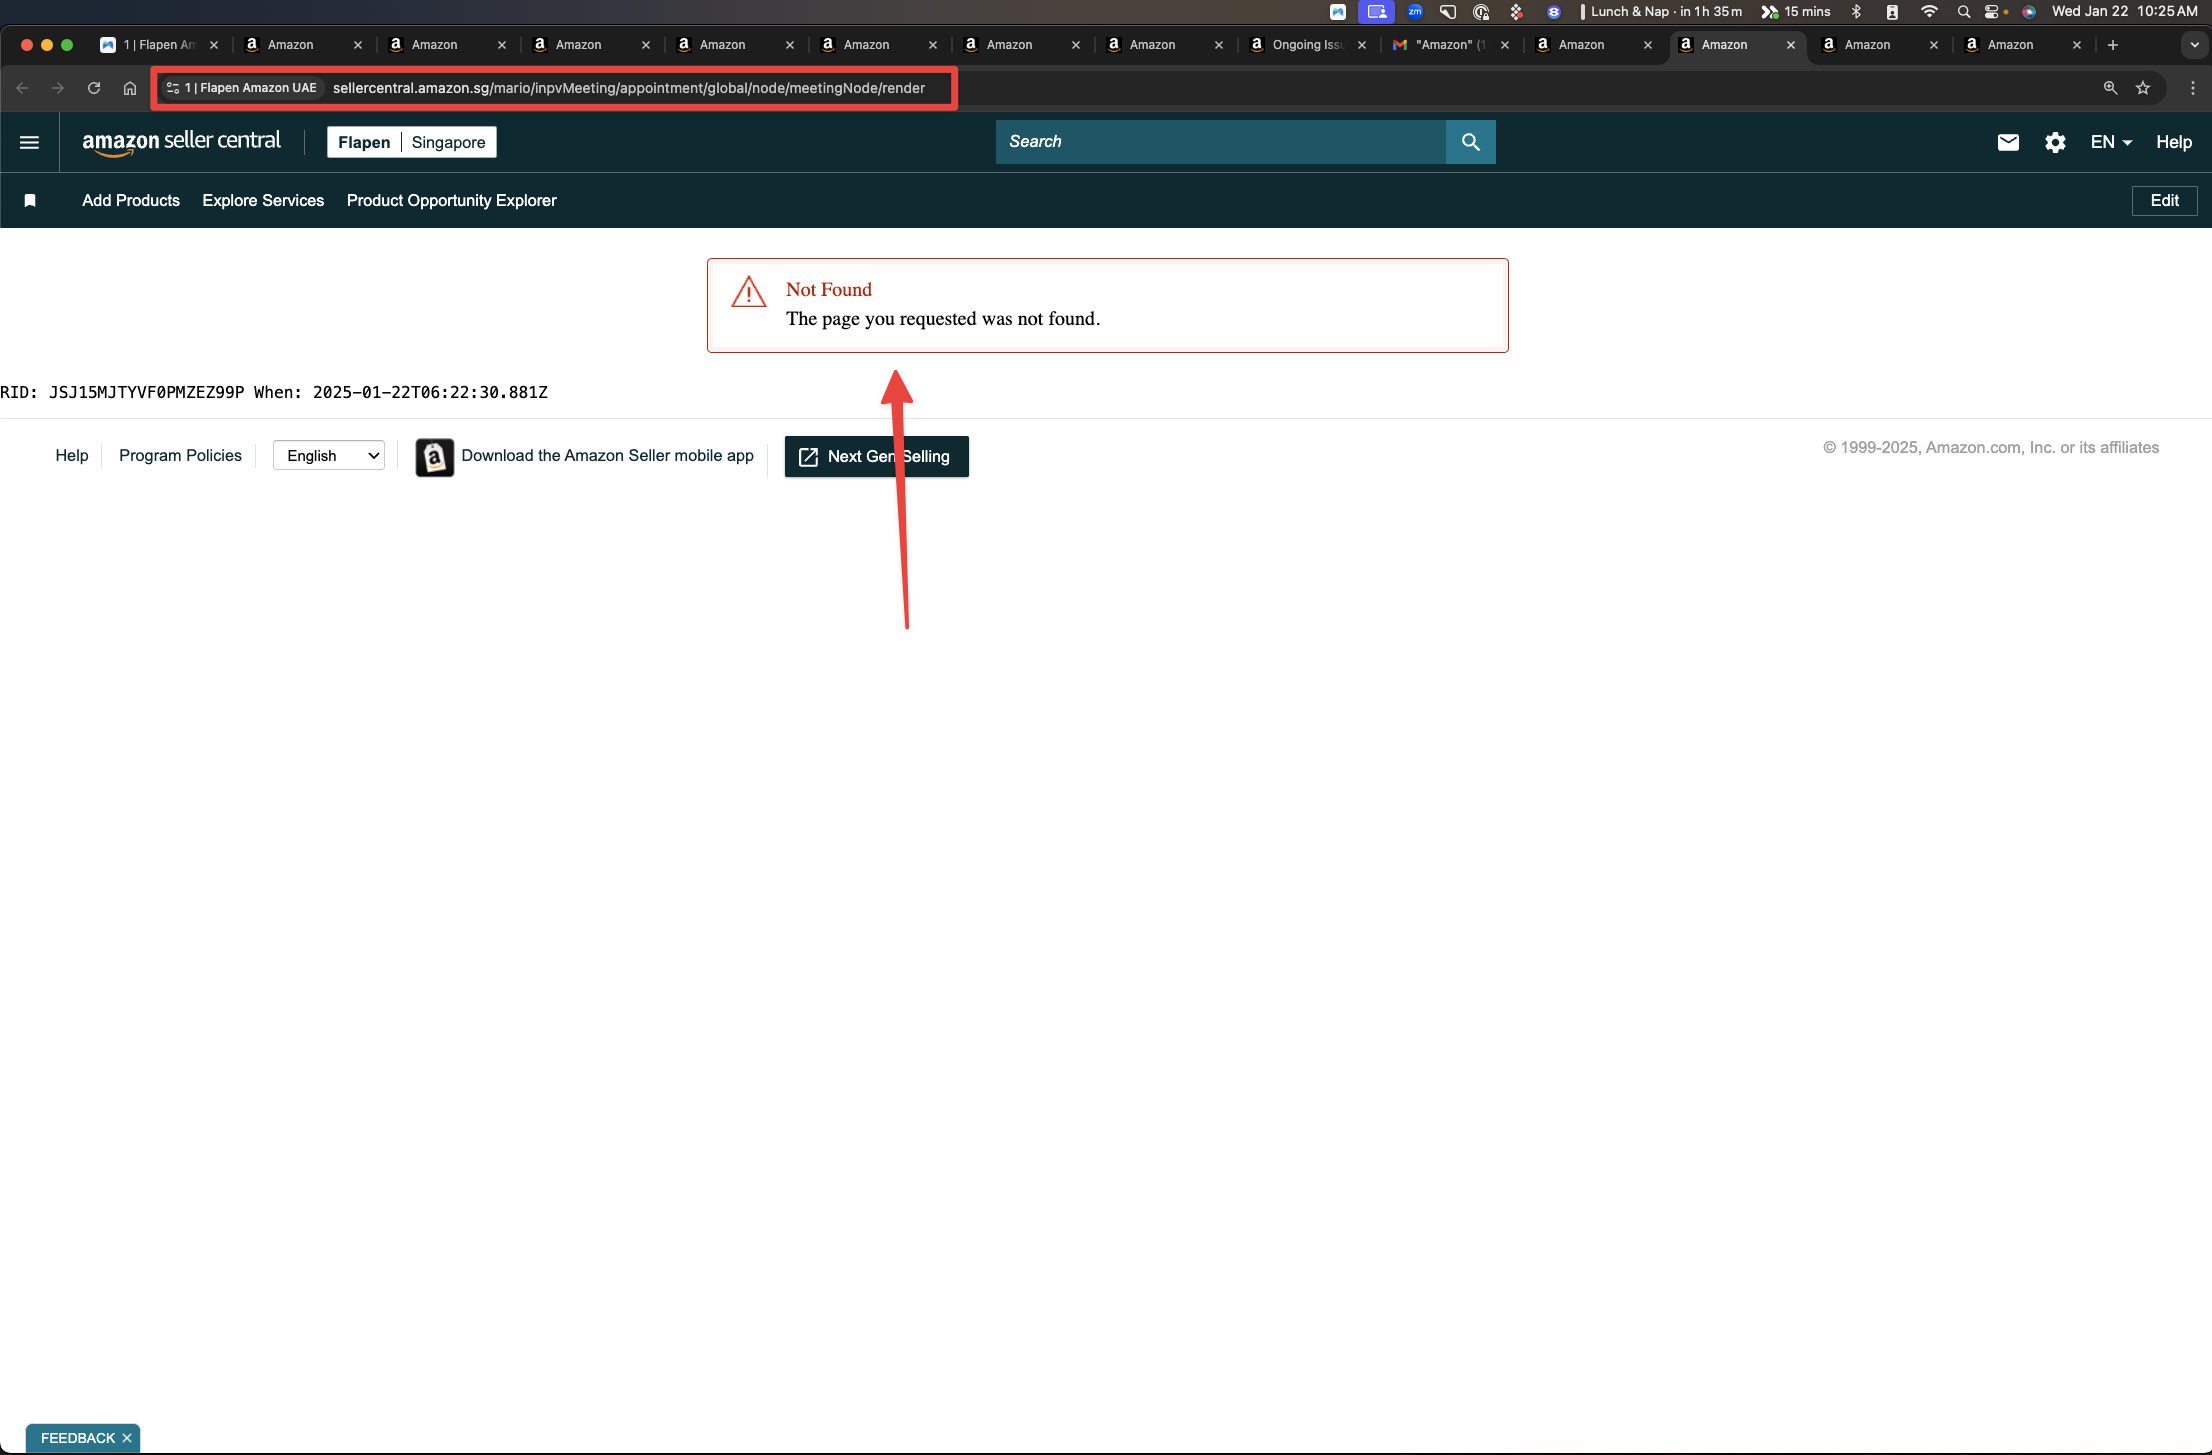
Task: Go to the browser home page
Action: click(x=130, y=88)
